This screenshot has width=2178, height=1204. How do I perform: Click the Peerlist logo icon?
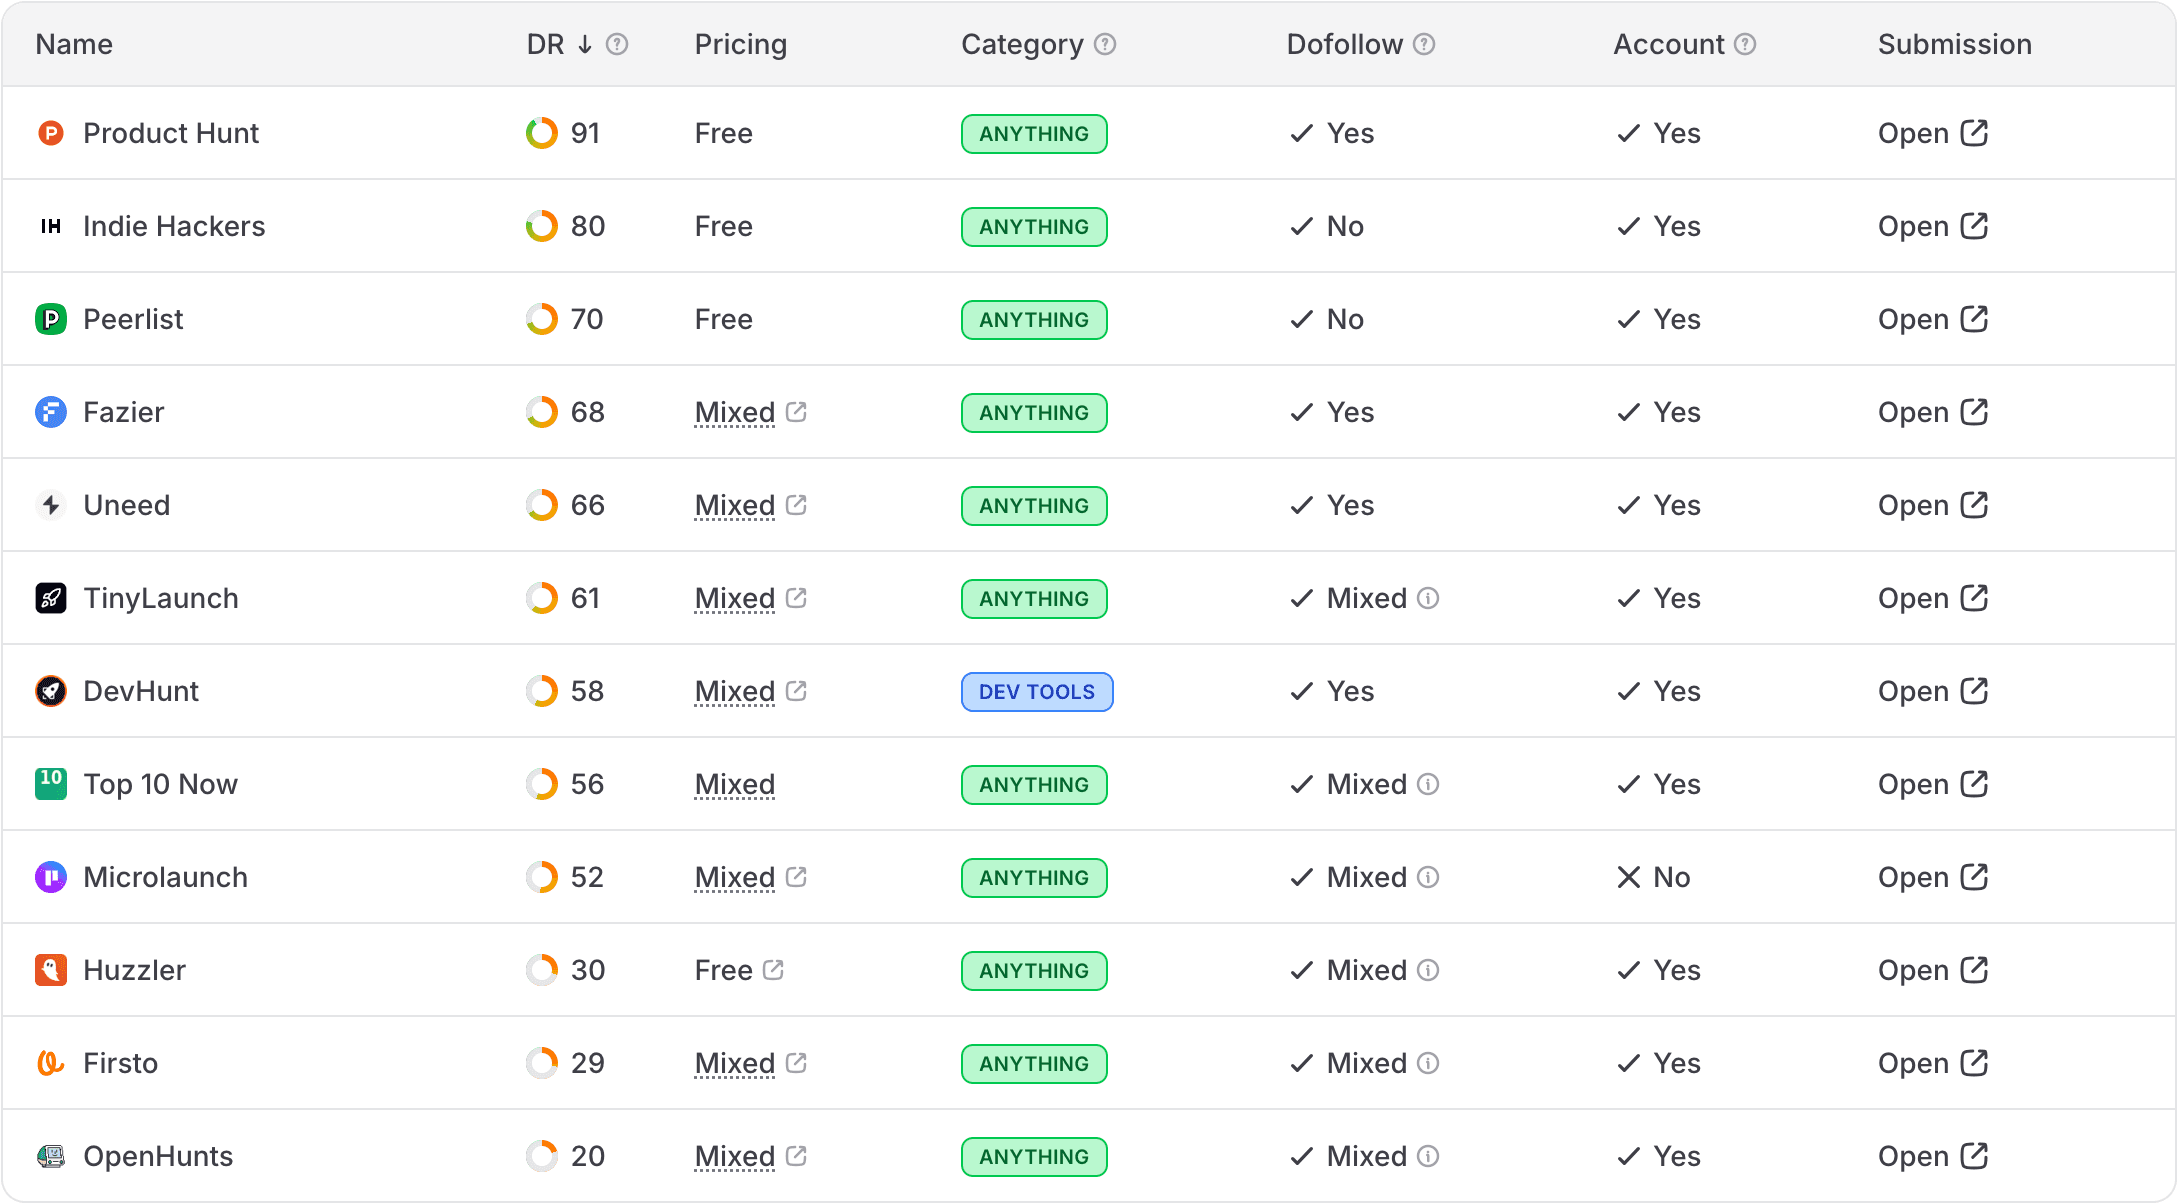coord(50,319)
